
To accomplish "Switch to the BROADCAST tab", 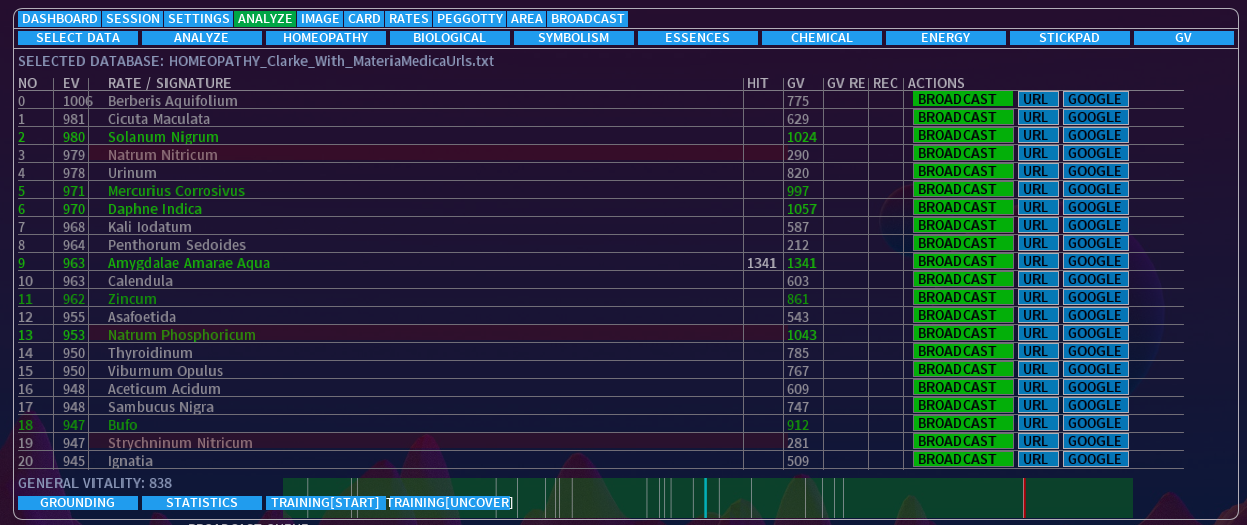I will point(588,19).
